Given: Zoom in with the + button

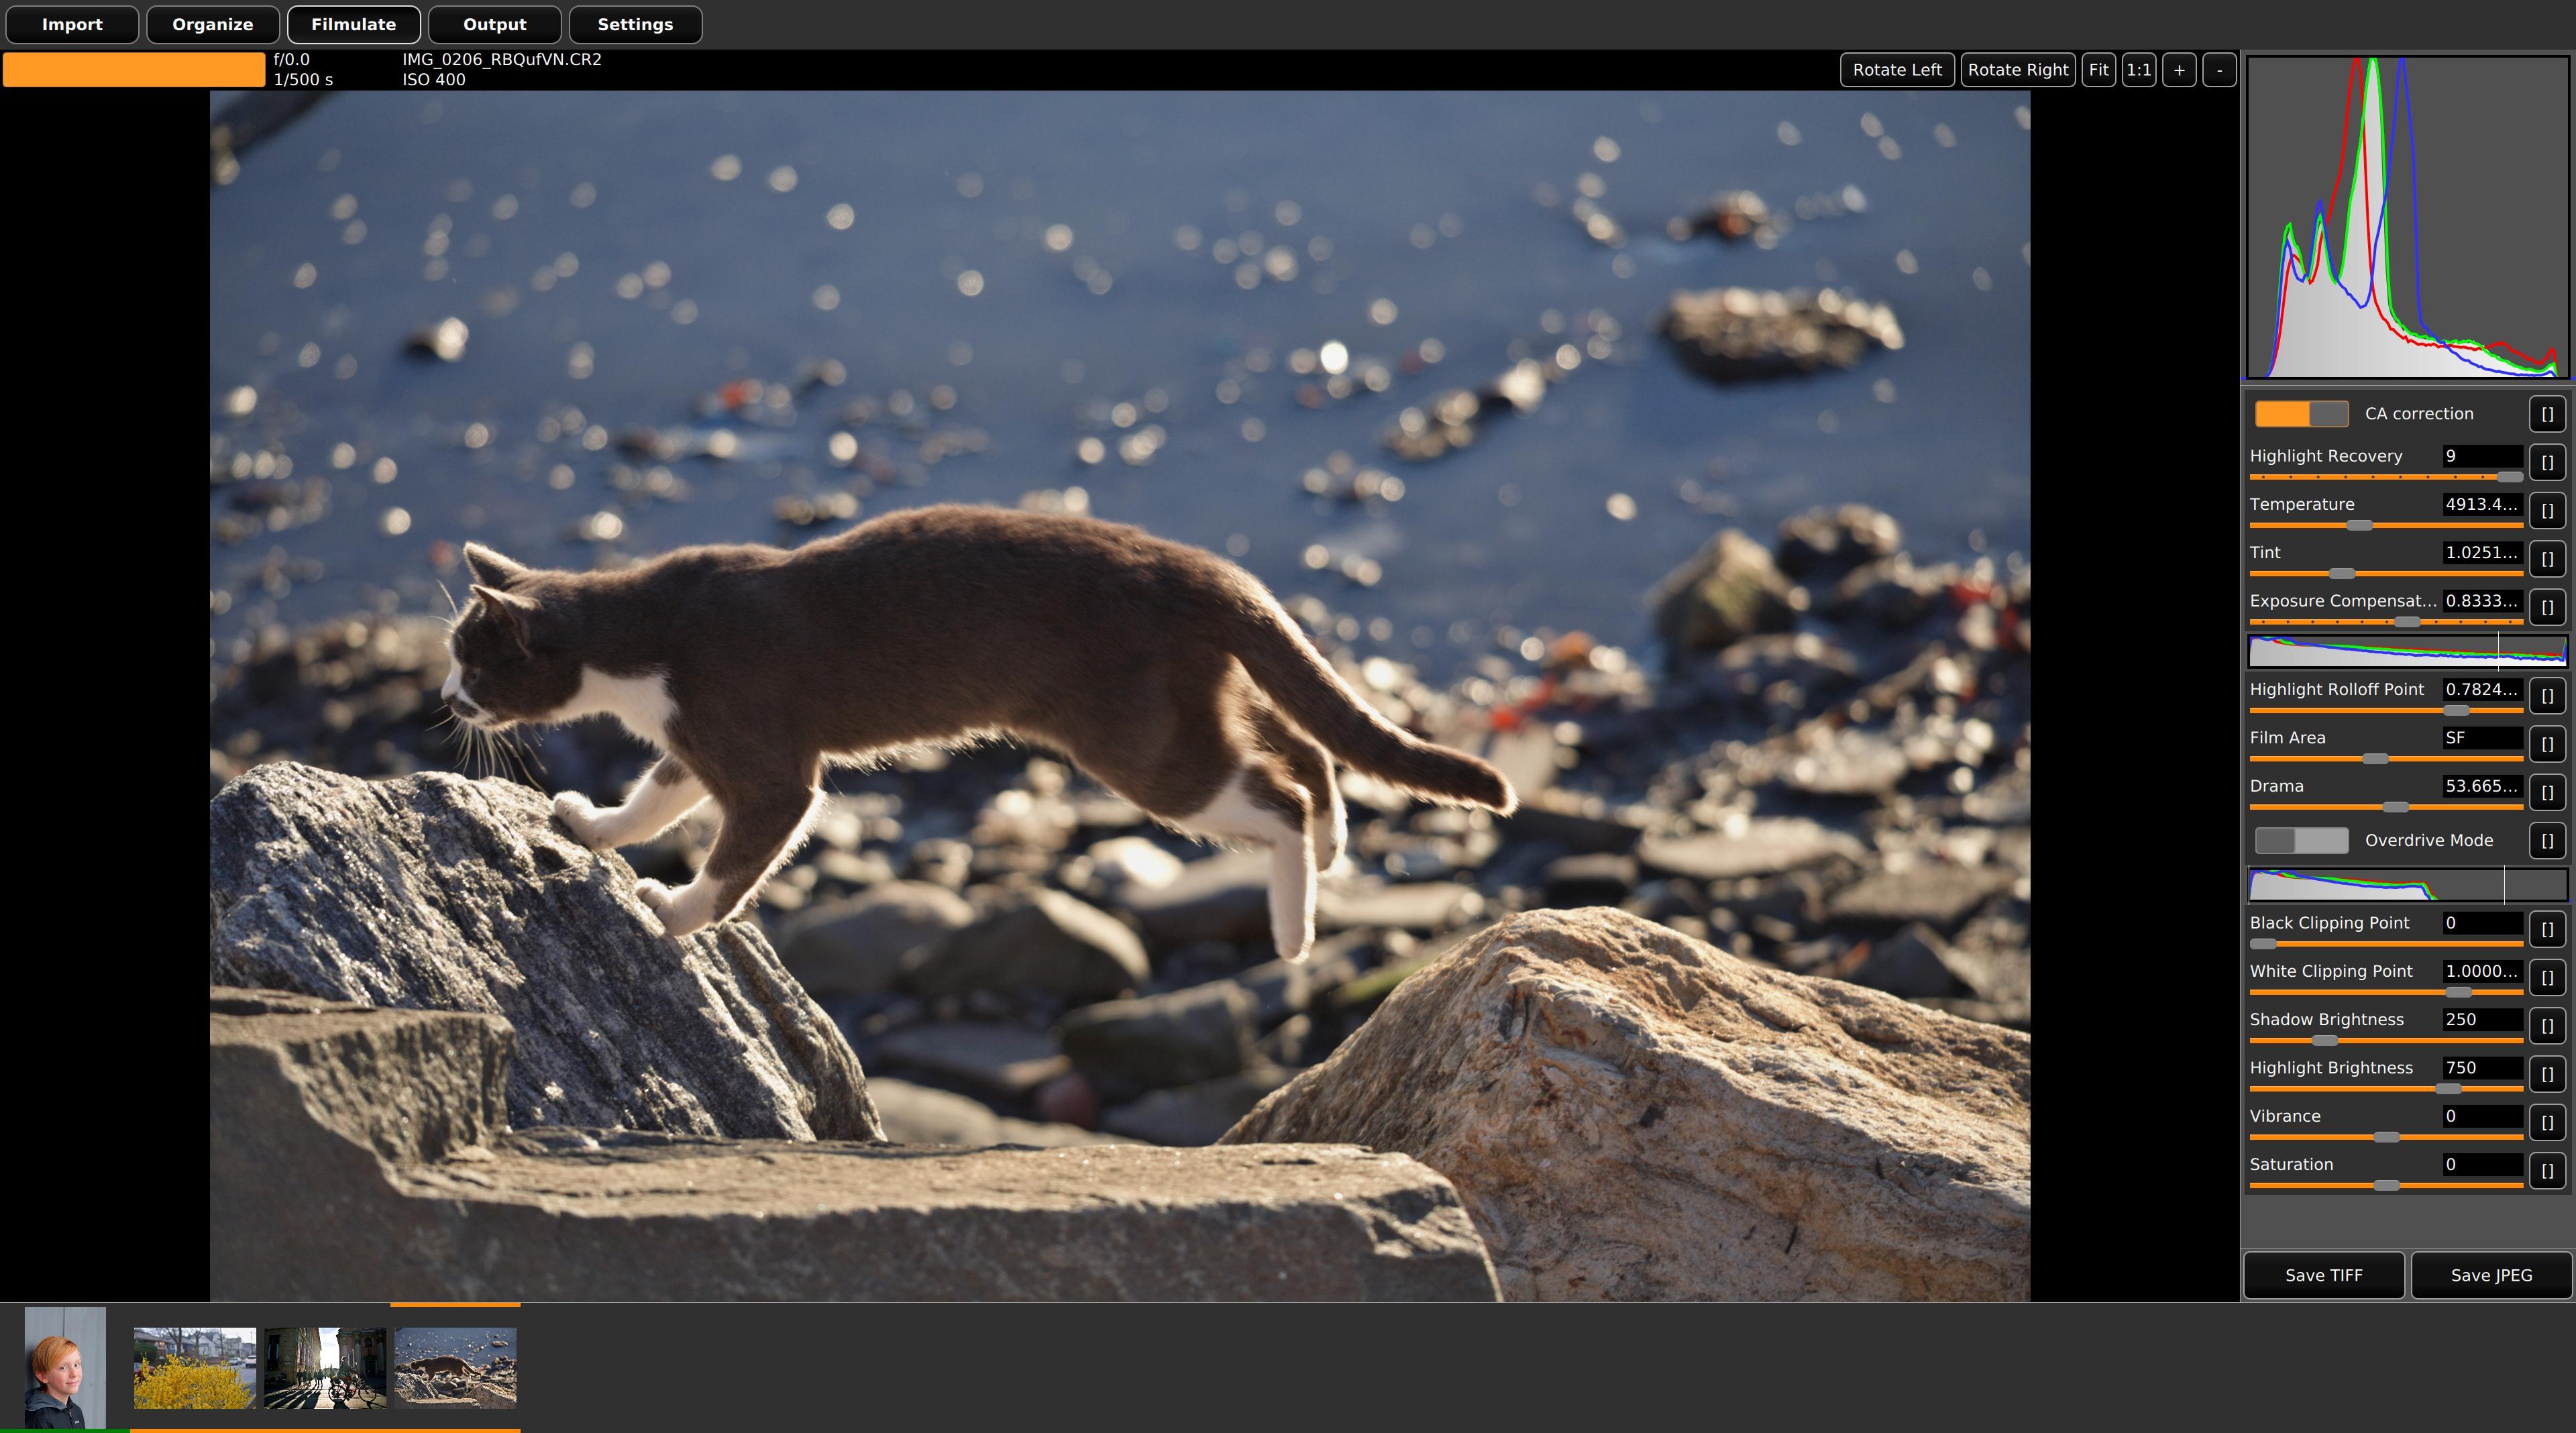Looking at the screenshot, I should point(2179,70).
